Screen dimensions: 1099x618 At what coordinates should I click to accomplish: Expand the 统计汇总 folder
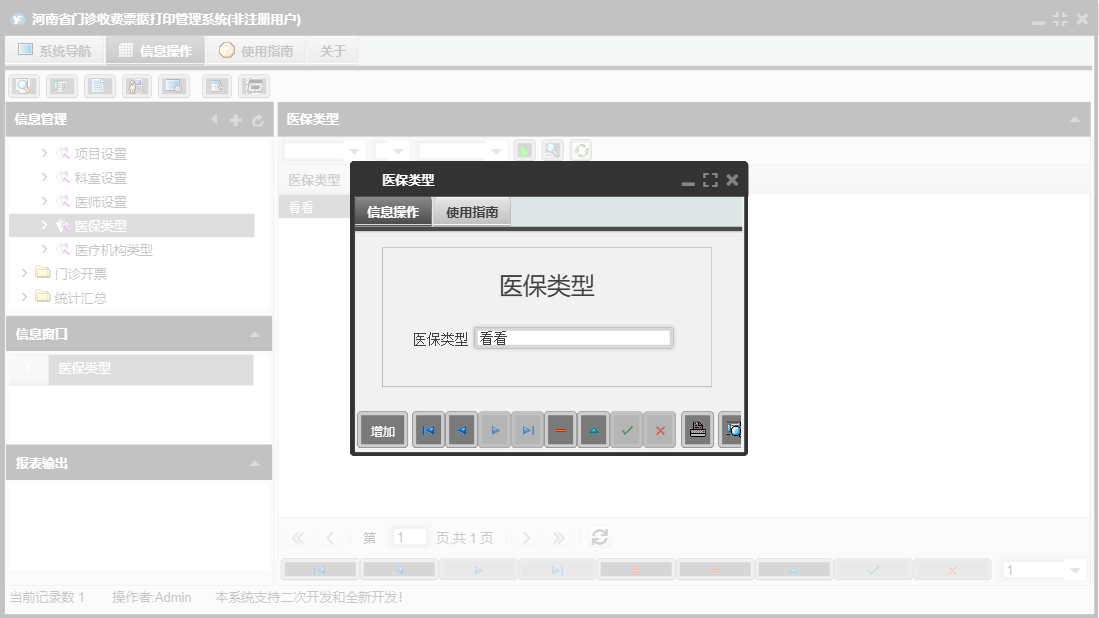tap(25, 297)
